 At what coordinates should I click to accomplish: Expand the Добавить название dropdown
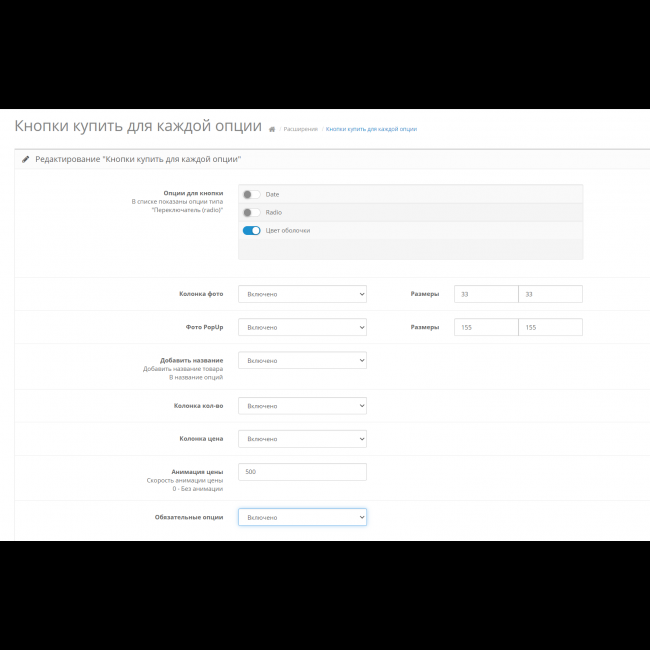click(302, 360)
